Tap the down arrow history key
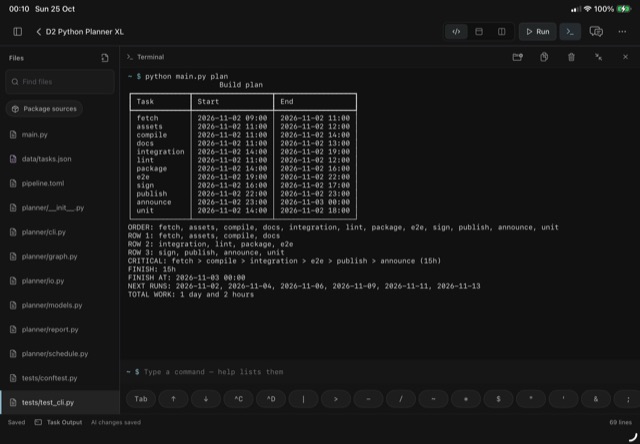 point(206,399)
